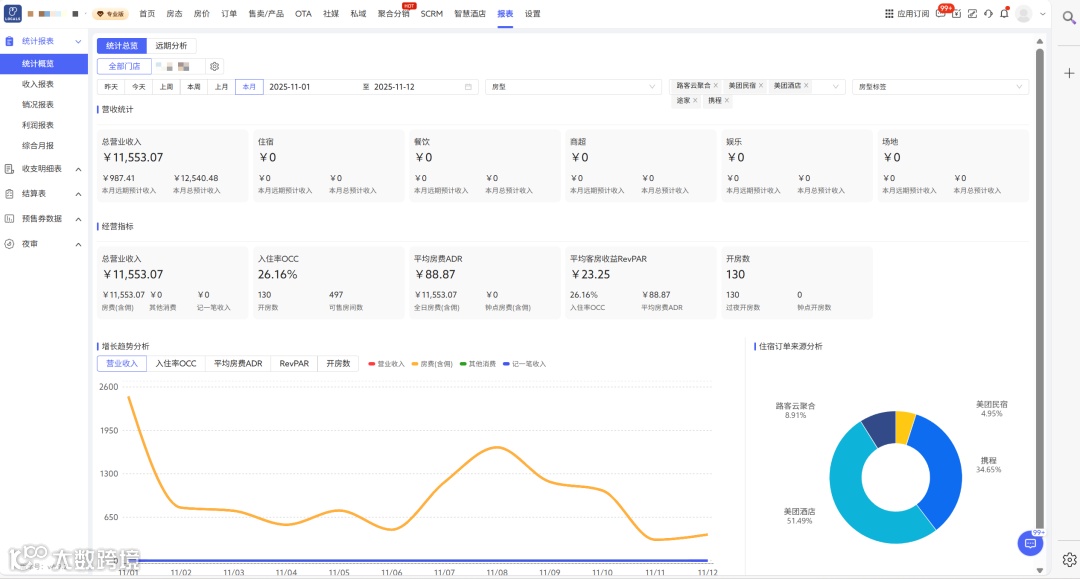Expand the 预售券数据 sidebar group
Image resolution: width=1080 pixels, height=579 pixels.
point(78,219)
